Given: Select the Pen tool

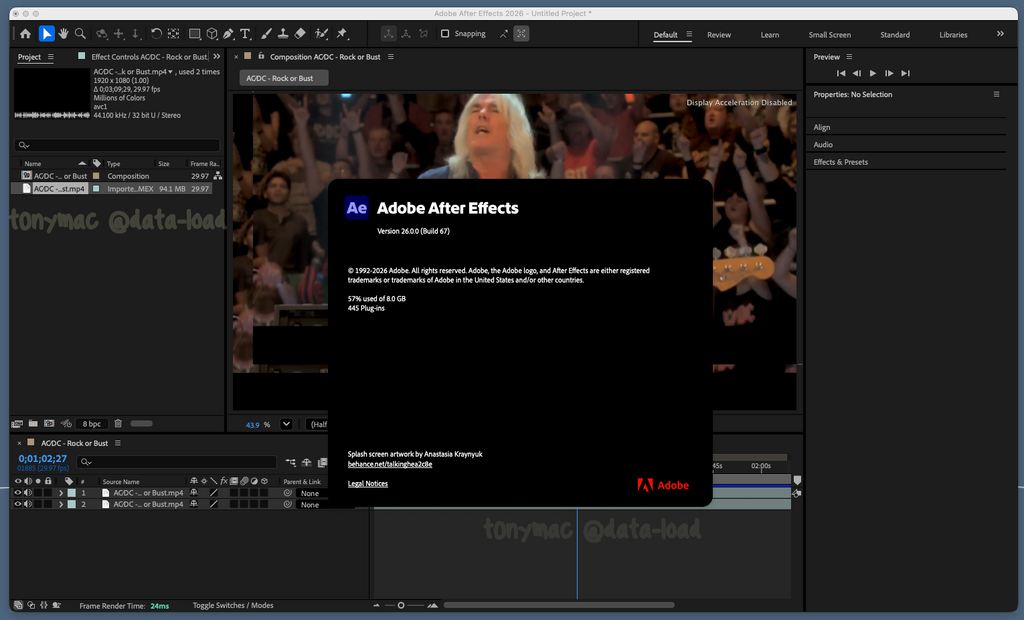Looking at the screenshot, I should coord(227,33).
